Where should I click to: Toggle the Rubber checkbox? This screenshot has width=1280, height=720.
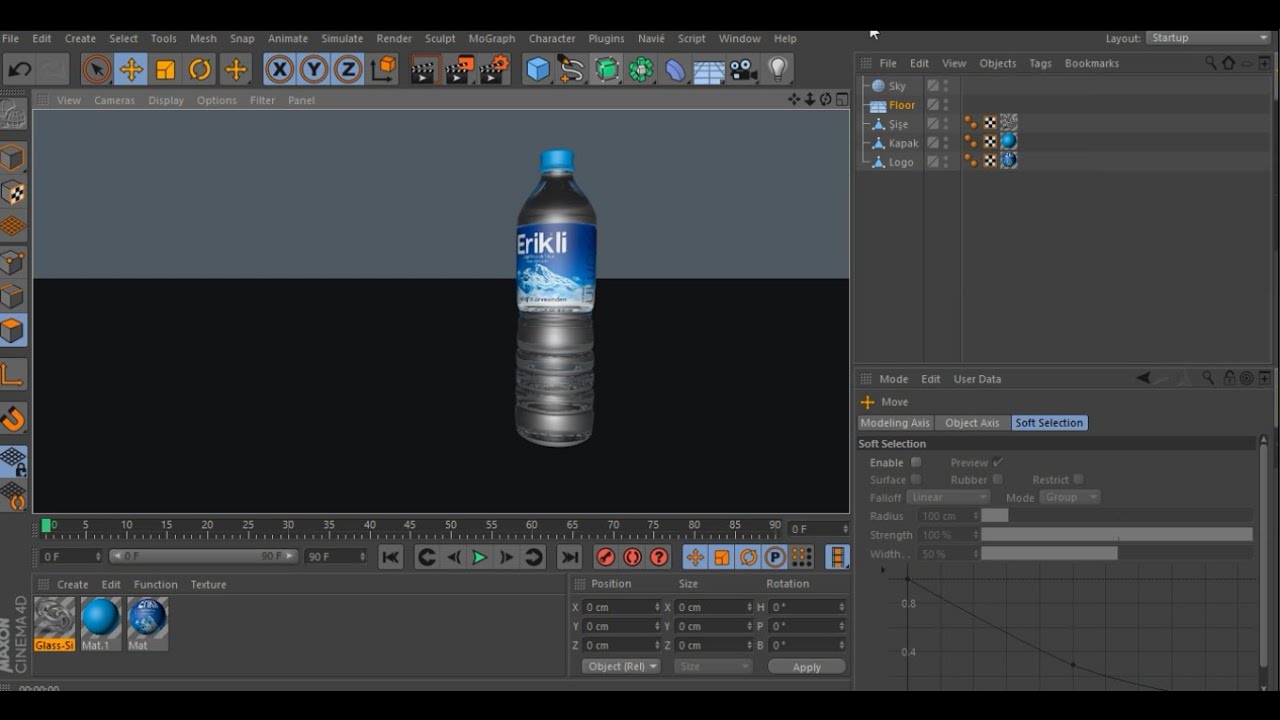click(x=997, y=480)
